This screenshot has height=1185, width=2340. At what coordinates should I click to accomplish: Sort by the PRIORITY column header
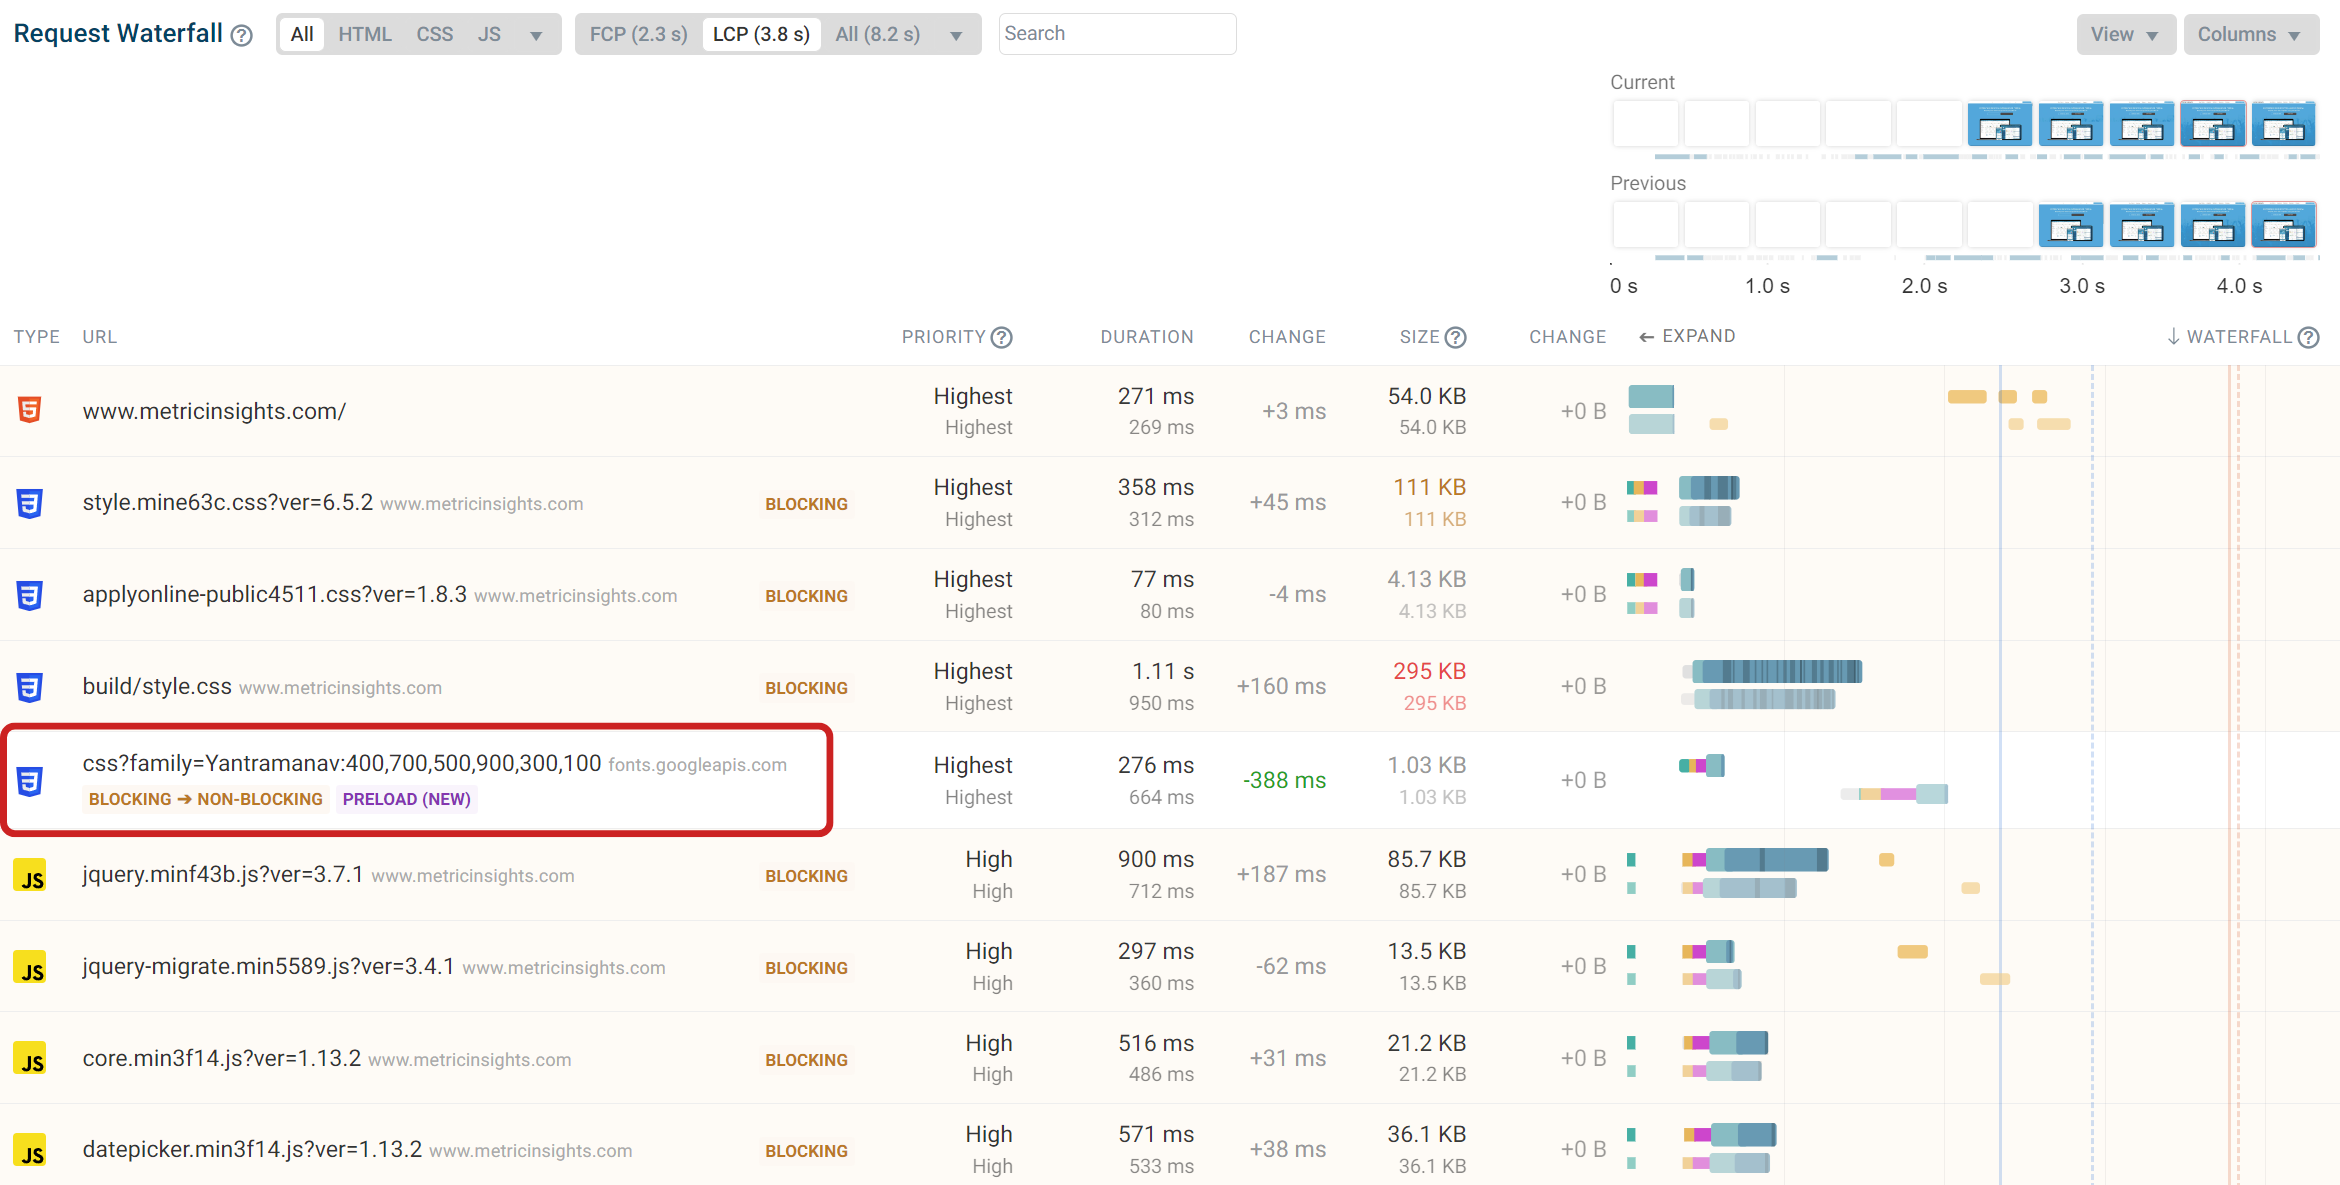tap(943, 337)
